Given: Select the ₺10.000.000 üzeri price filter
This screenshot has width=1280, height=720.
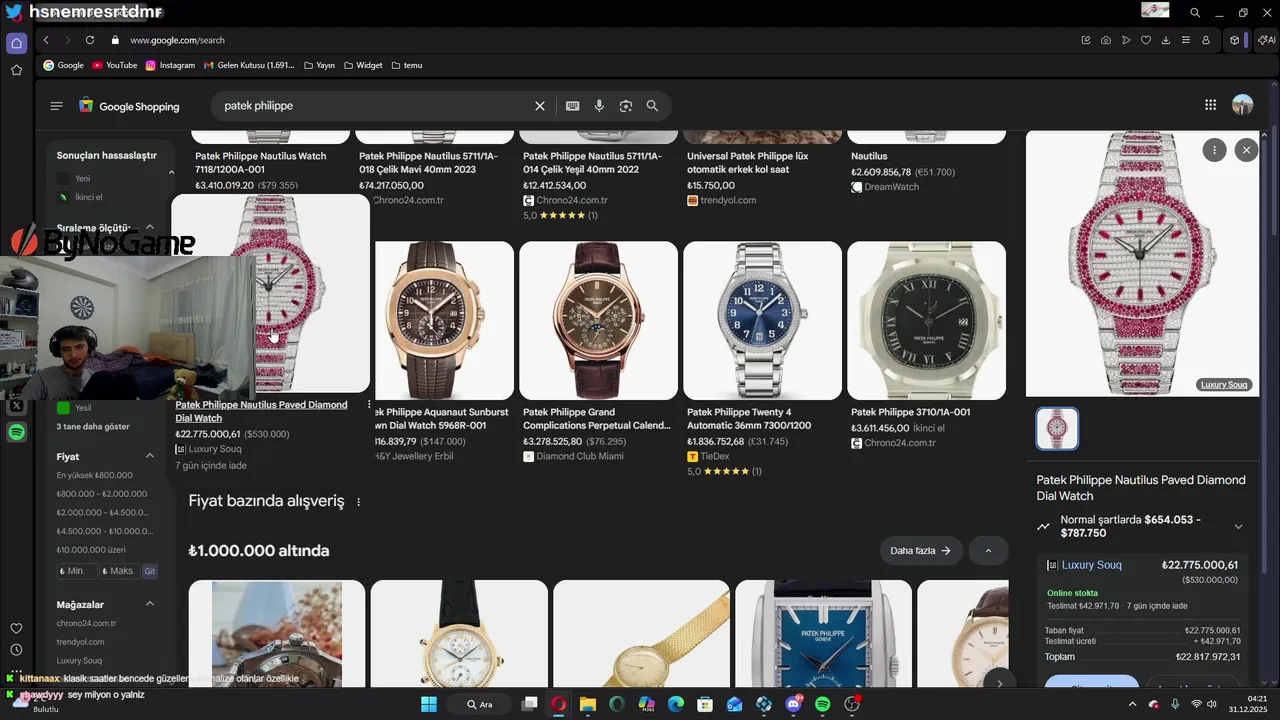Looking at the screenshot, I should [91, 550].
